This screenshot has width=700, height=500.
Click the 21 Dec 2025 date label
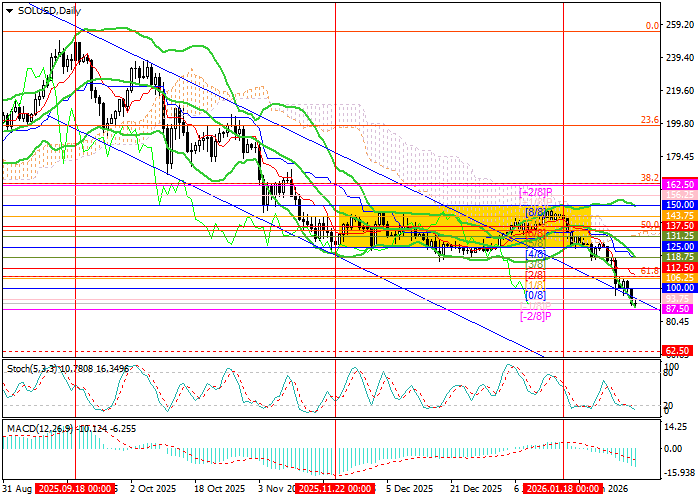(476, 489)
